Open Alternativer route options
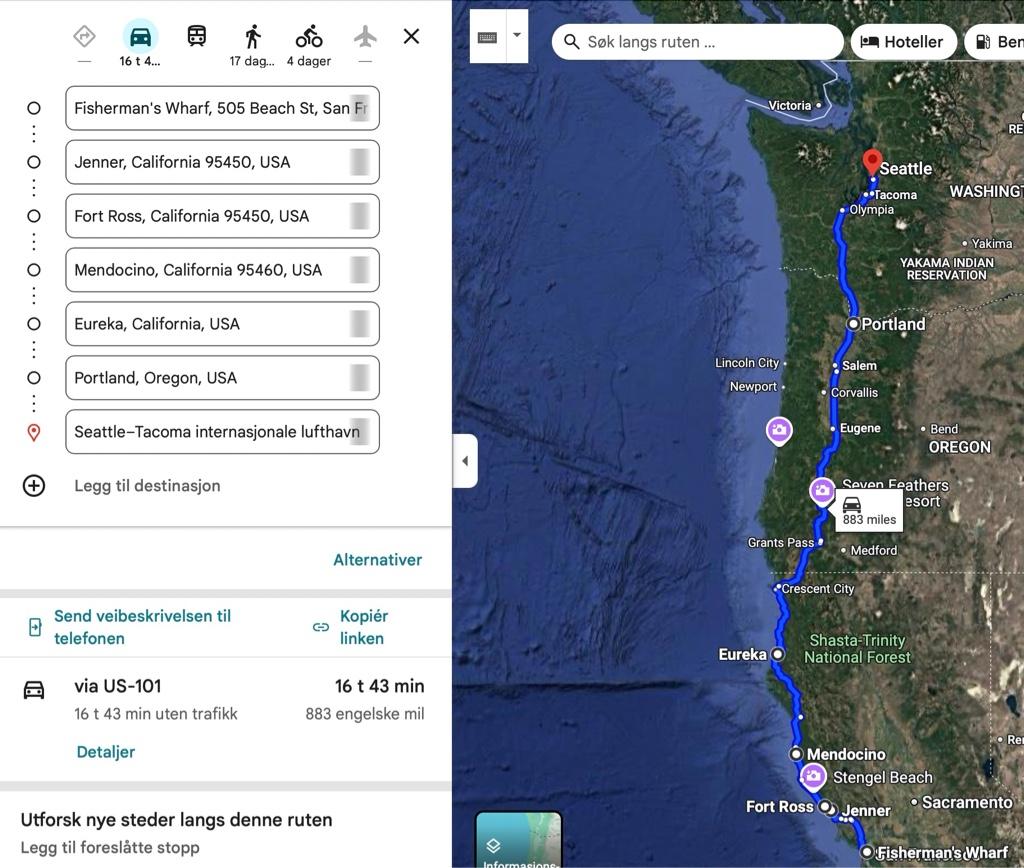Image resolution: width=1024 pixels, height=868 pixels. coord(377,560)
